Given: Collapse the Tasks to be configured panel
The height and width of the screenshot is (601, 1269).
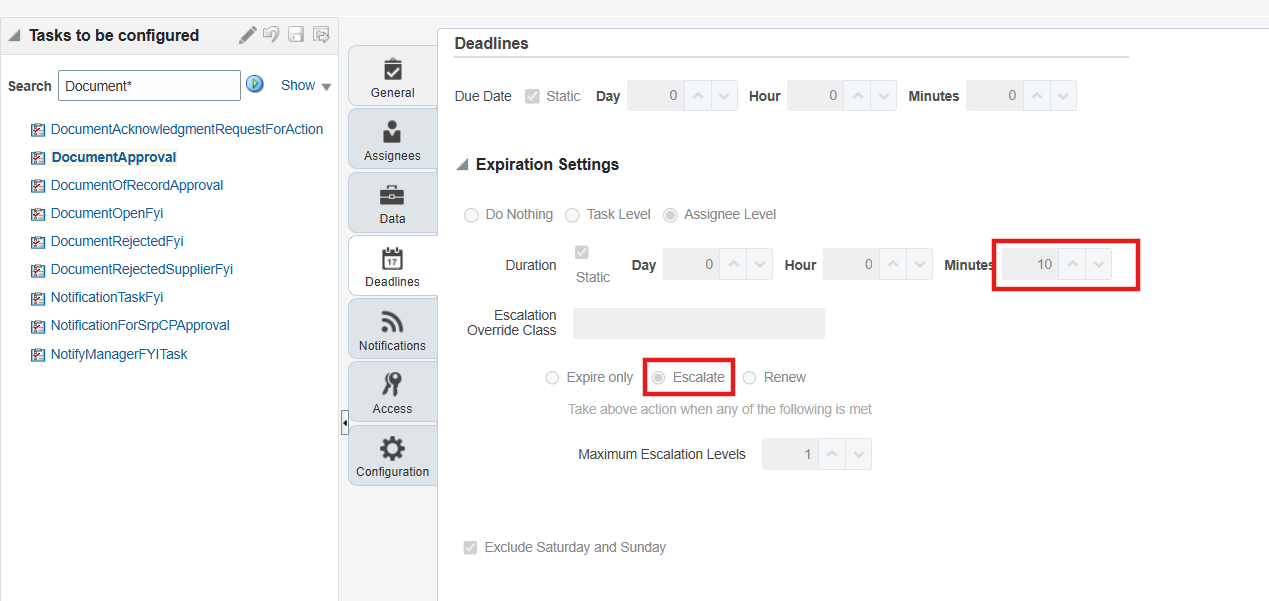Looking at the screenshot, I should (x=14, y=34).
